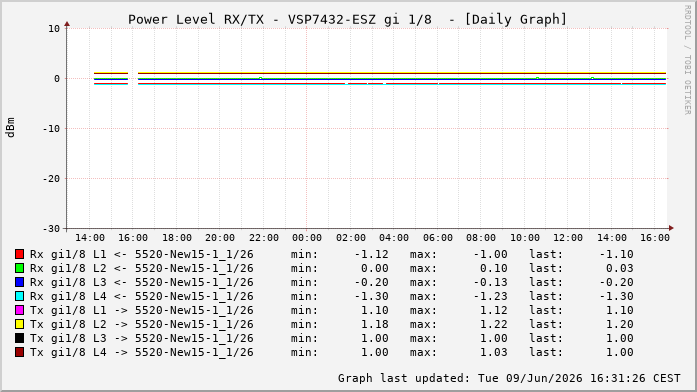Select the graph title 'Power Level RX/TX - VSP7432-ESZ gi 1/8'
697x392 pixels.
click(x=280, y=20)
